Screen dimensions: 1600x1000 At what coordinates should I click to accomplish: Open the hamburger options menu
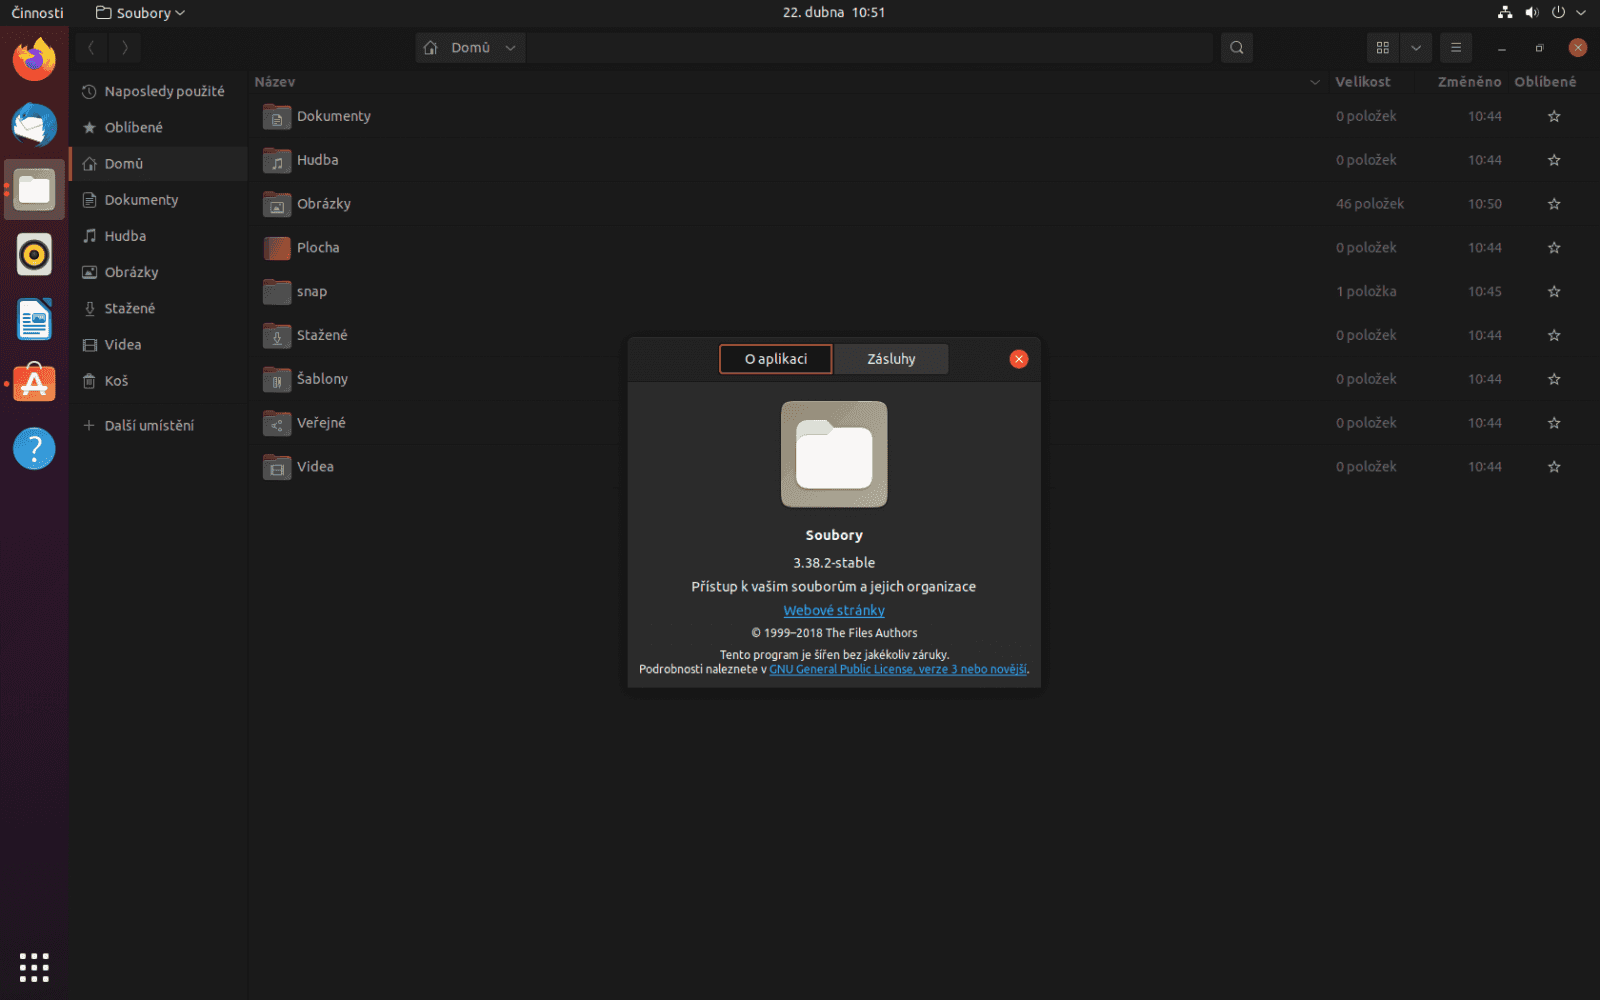[1456, 47]
